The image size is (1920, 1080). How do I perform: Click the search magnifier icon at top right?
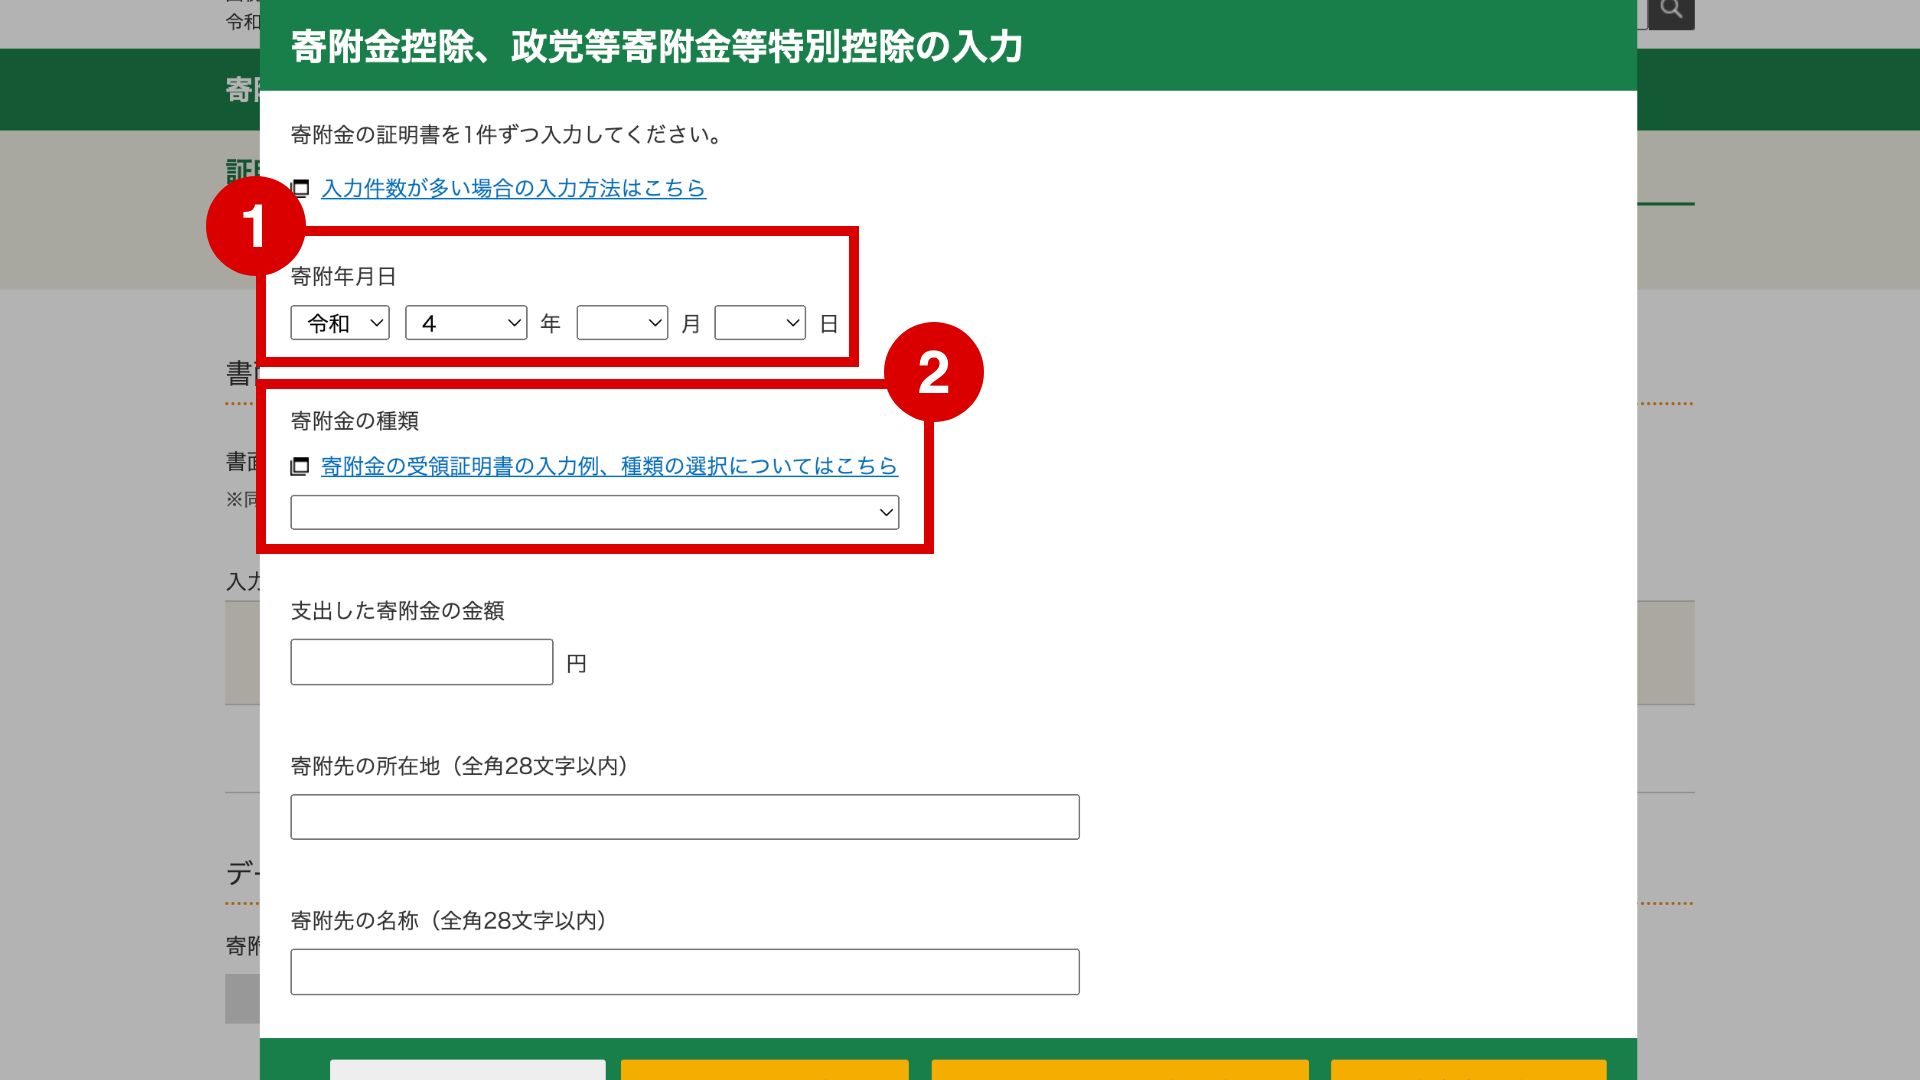[1671, 11]
